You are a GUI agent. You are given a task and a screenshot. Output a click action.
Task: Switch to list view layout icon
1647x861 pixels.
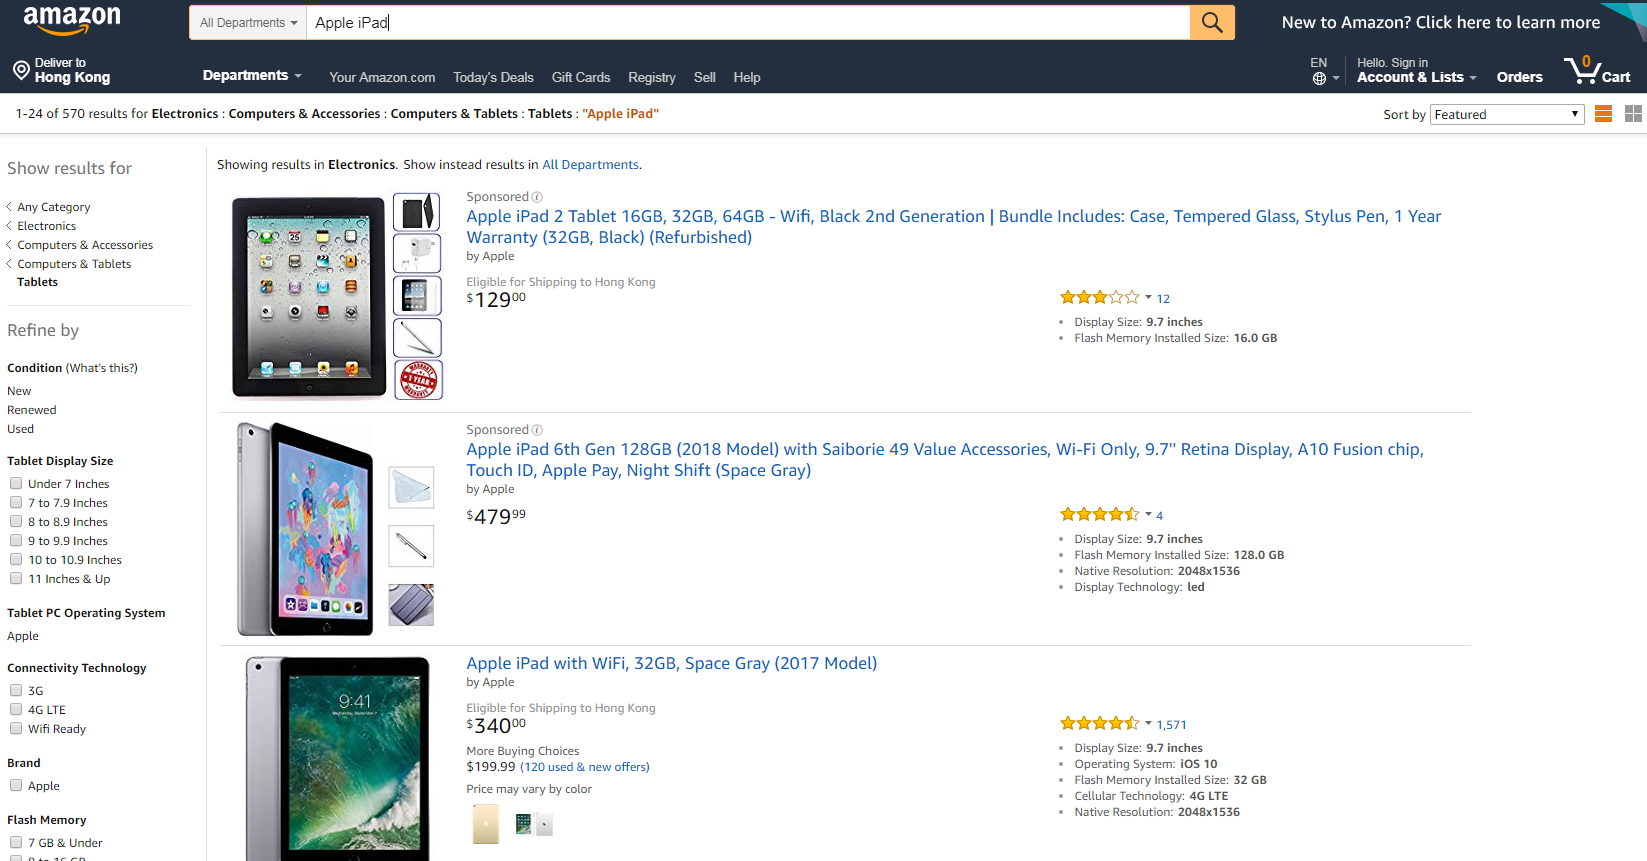point(1603,114)
